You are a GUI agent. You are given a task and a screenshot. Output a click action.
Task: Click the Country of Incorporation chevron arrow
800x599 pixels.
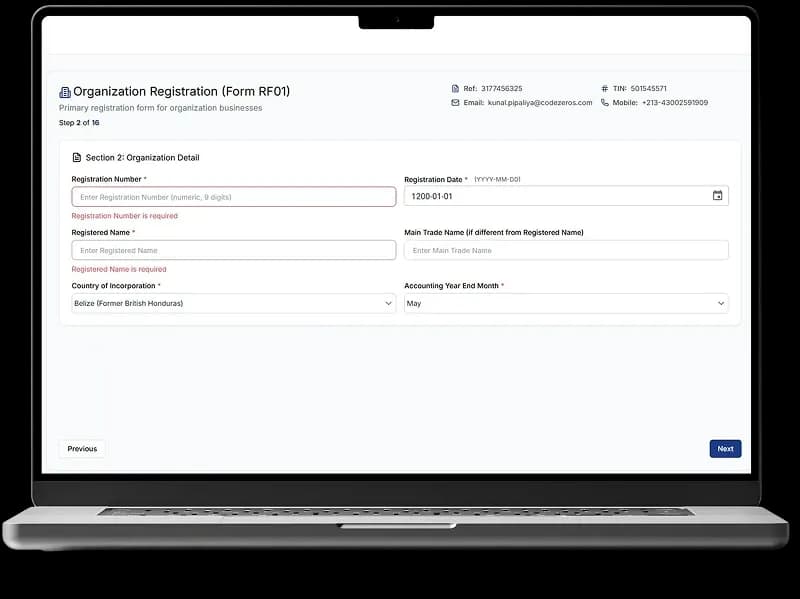[389, 303]
